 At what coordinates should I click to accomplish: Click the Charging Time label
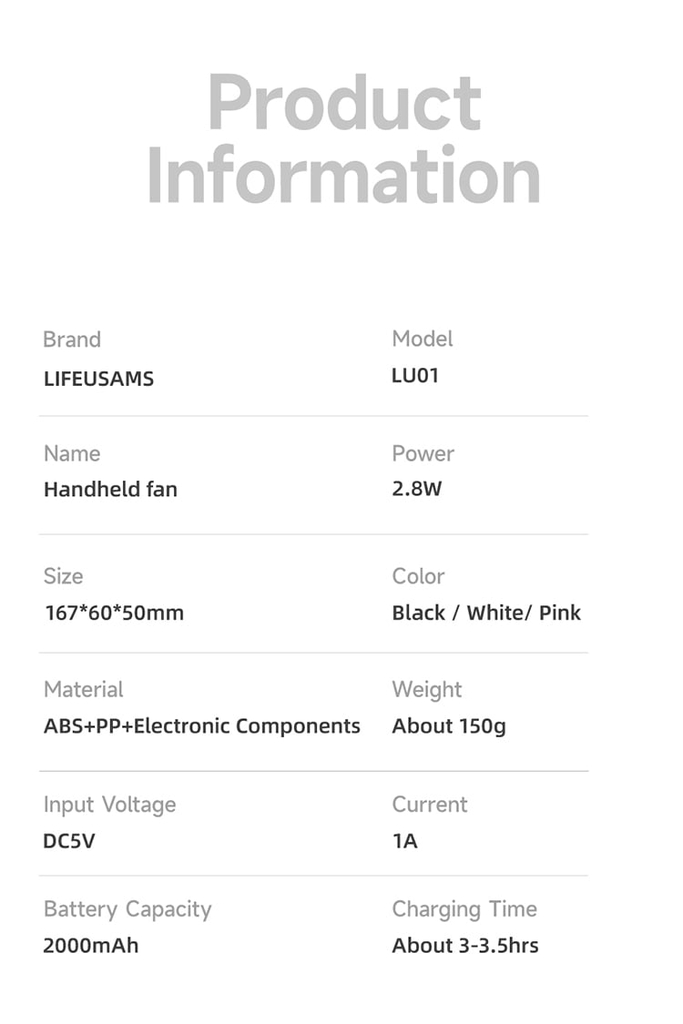pyautogui.click(x=464, y=909)
